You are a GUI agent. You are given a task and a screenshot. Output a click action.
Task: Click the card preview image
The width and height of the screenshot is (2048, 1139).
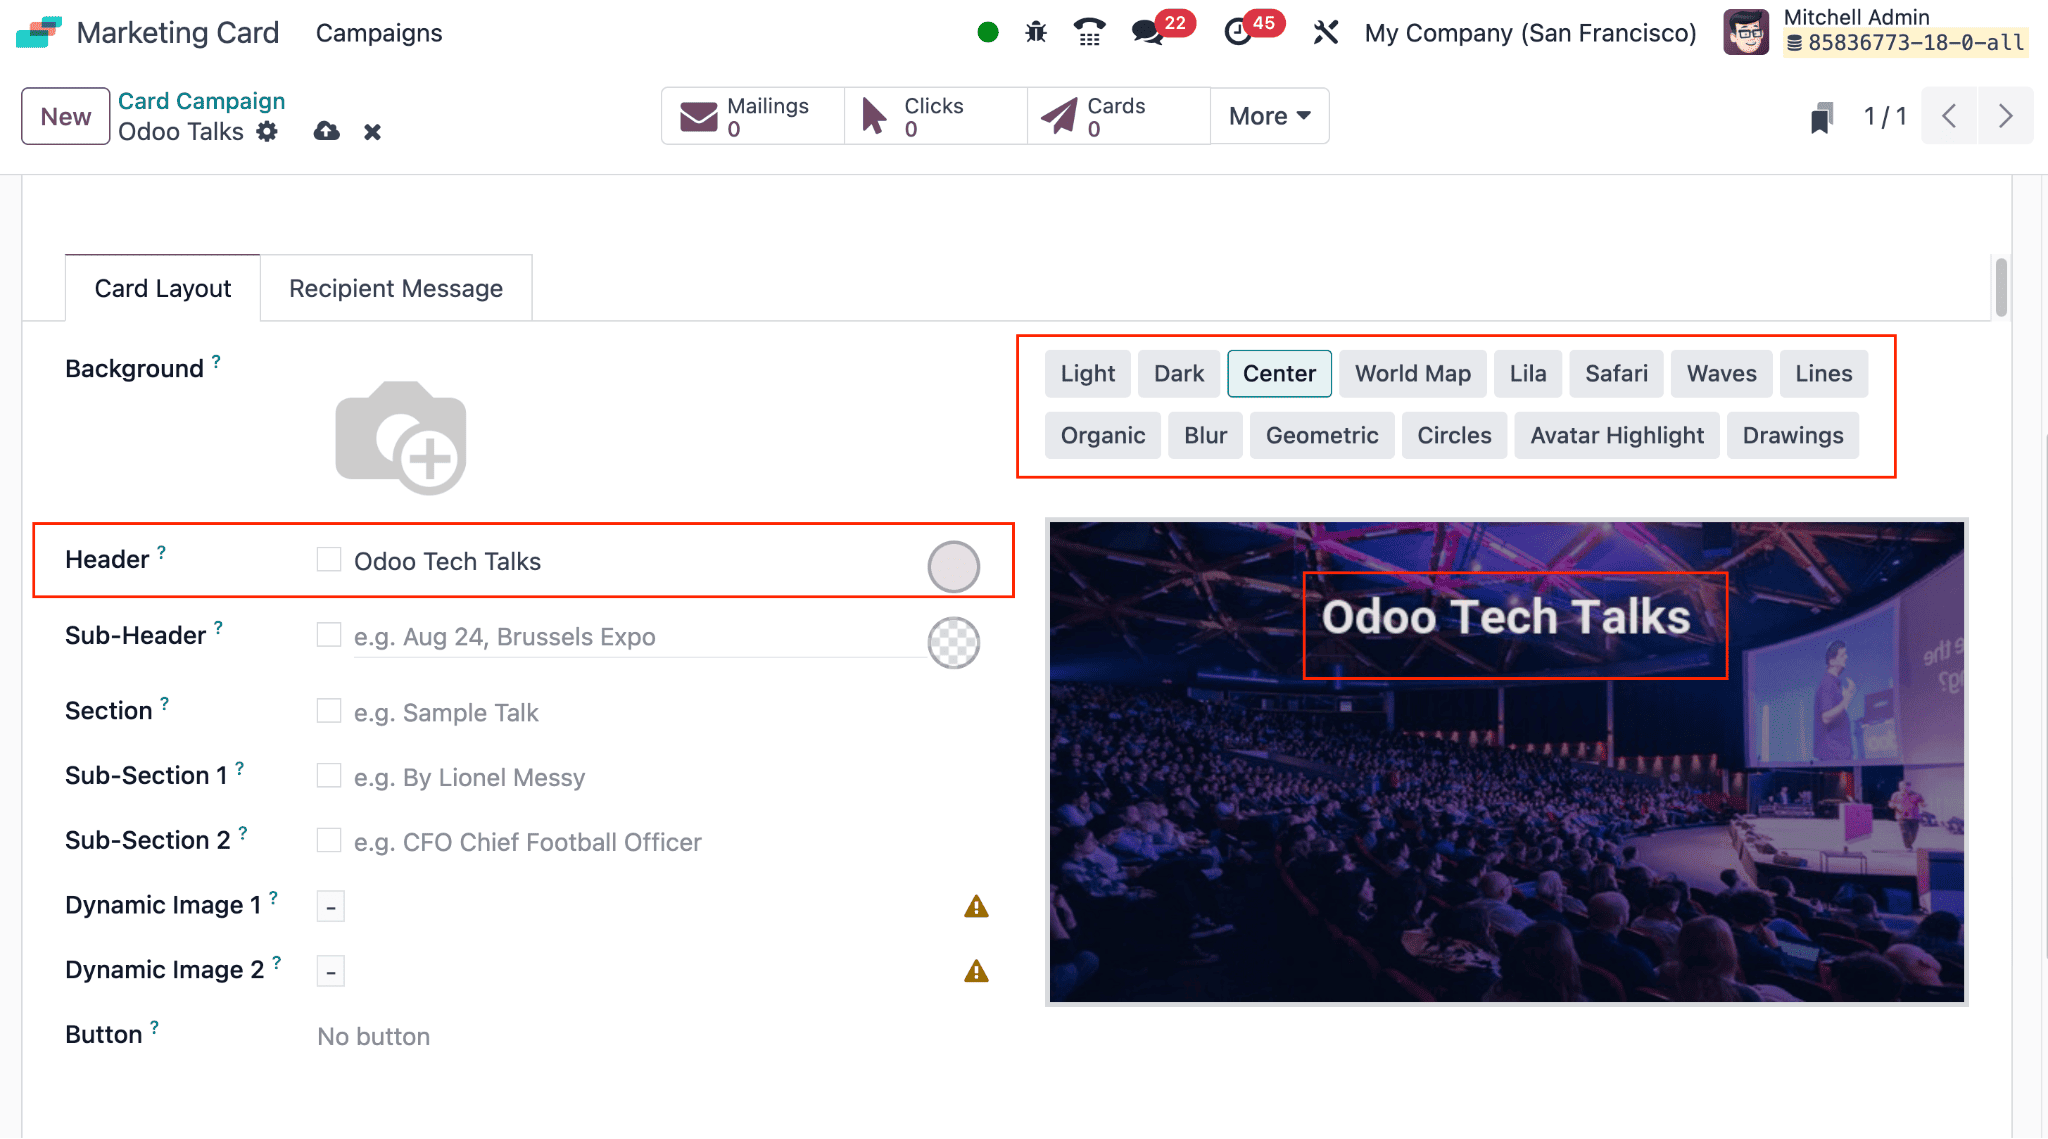tap(1507, 762)
